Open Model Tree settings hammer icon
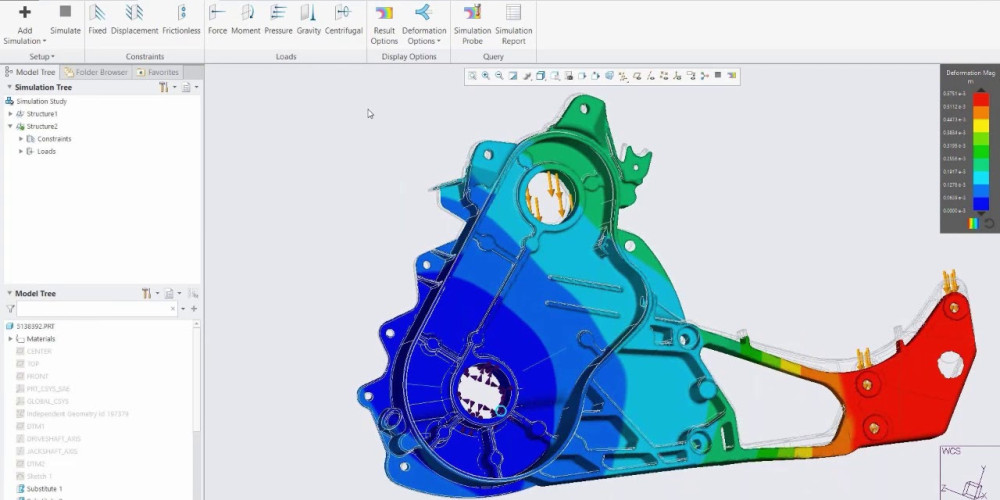Viewport: 1000px width, 500px height. [x=147, y=293]
